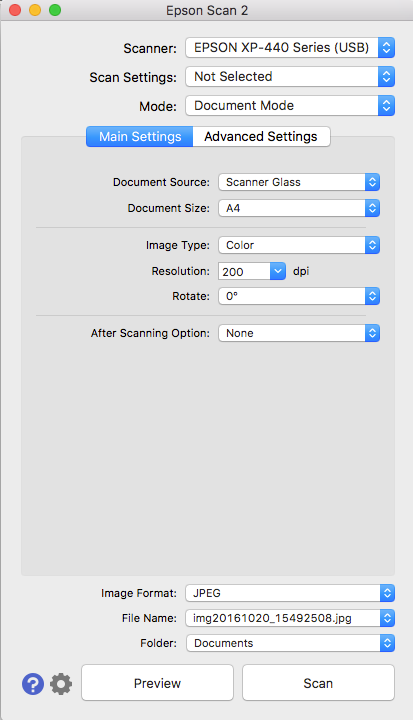Open the Mode dropdown set to Document Mode
This screenshot has height=720, width=413.
[290, 106]
